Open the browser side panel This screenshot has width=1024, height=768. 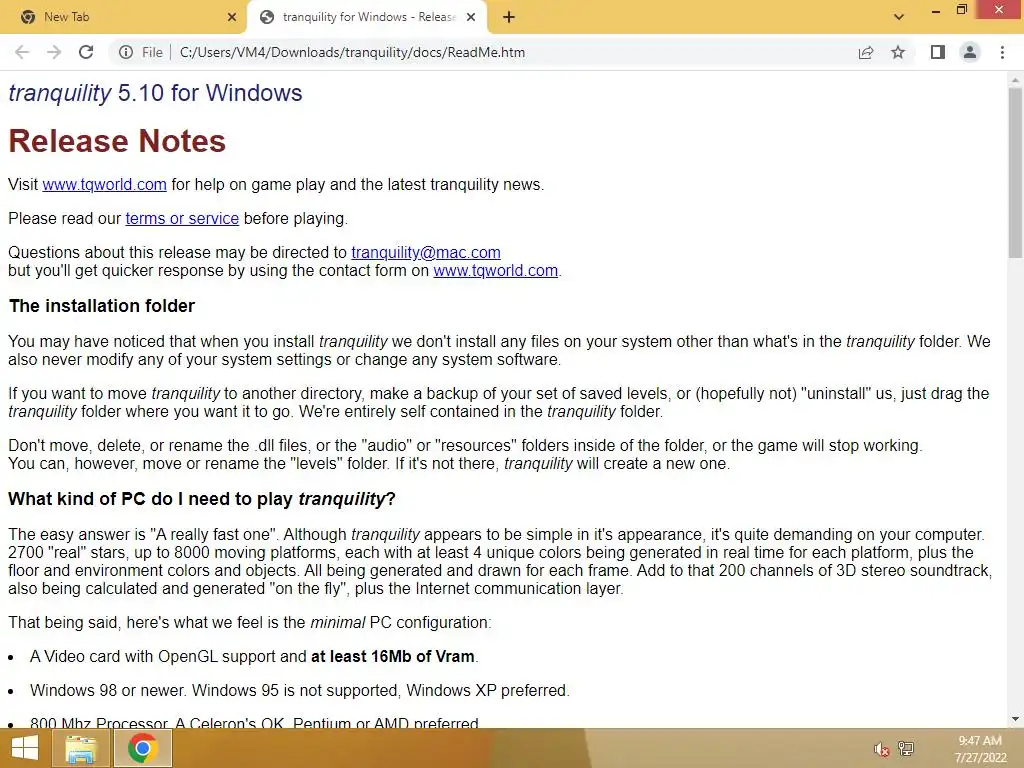pyautogui.click(x=938, y=52)
